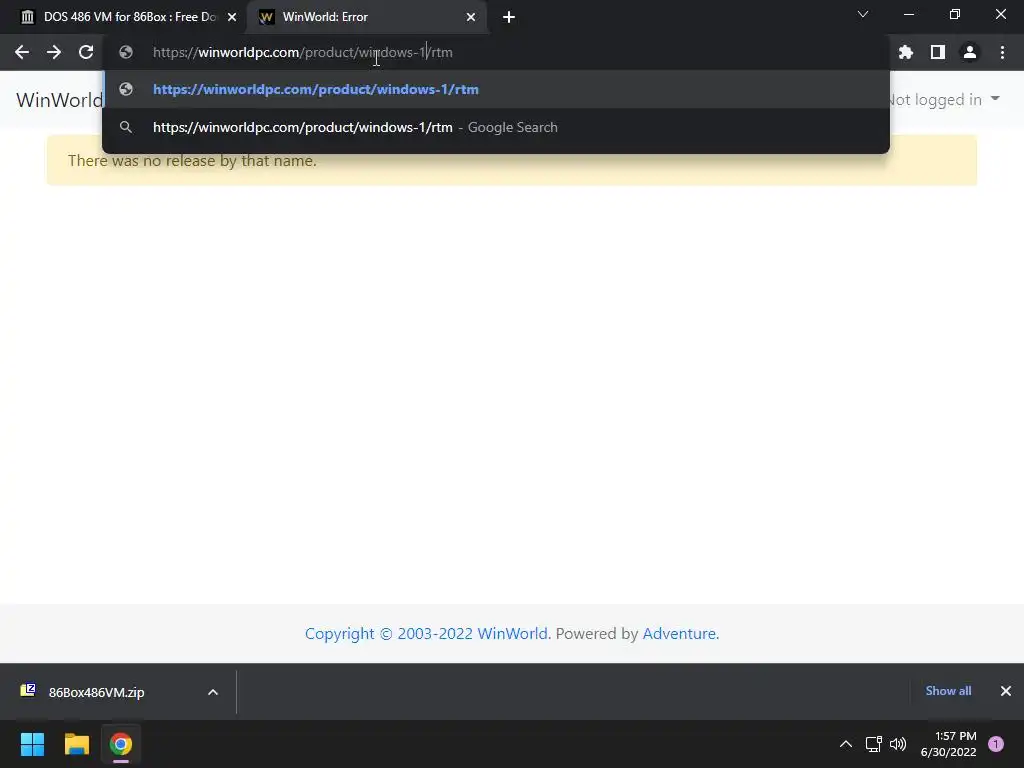Click the zip file icon in the download bar

(28, 691)
